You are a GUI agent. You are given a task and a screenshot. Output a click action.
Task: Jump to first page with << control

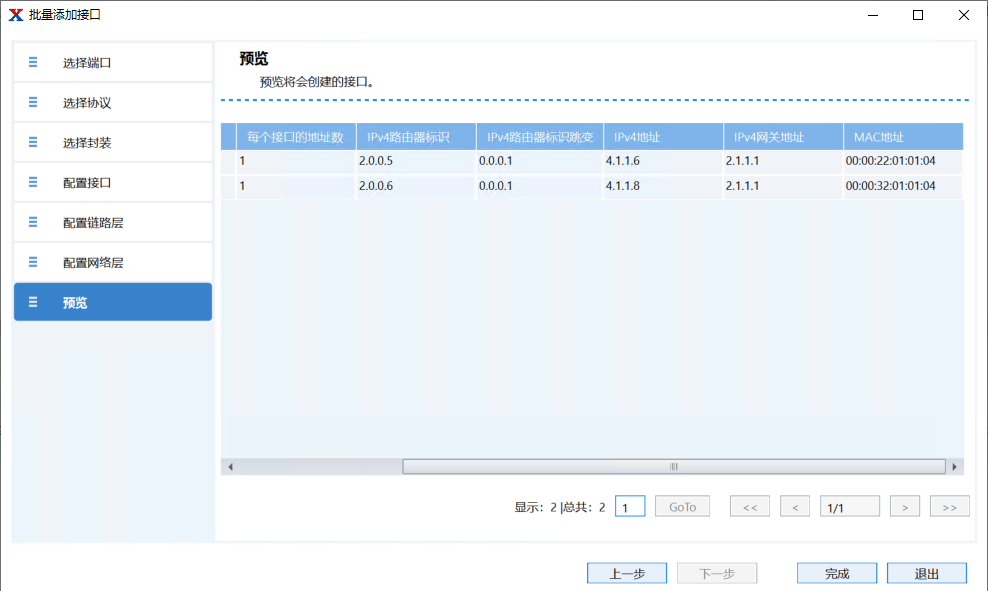click(749, 506)
